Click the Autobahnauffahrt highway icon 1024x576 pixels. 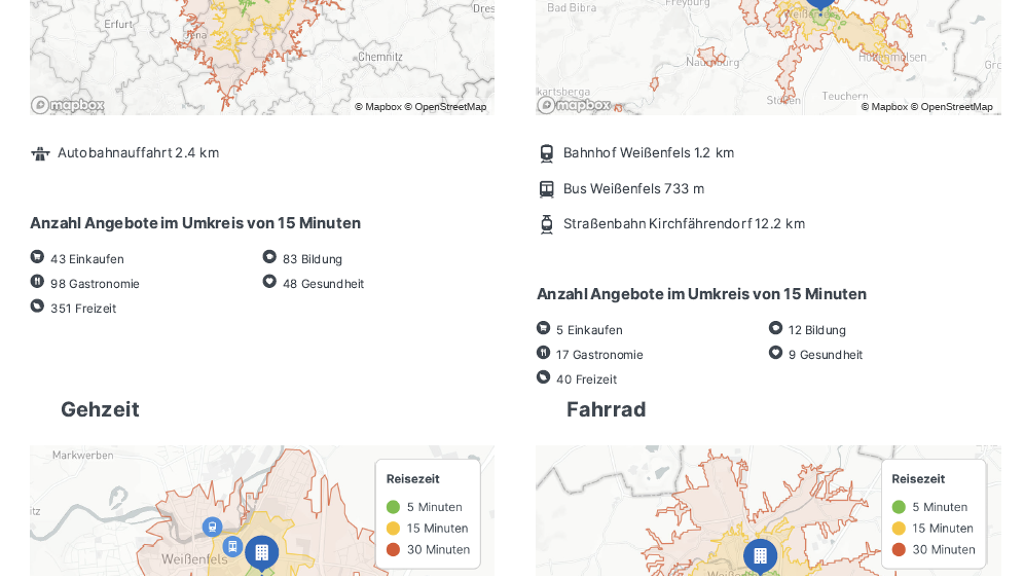coord(40,153)
